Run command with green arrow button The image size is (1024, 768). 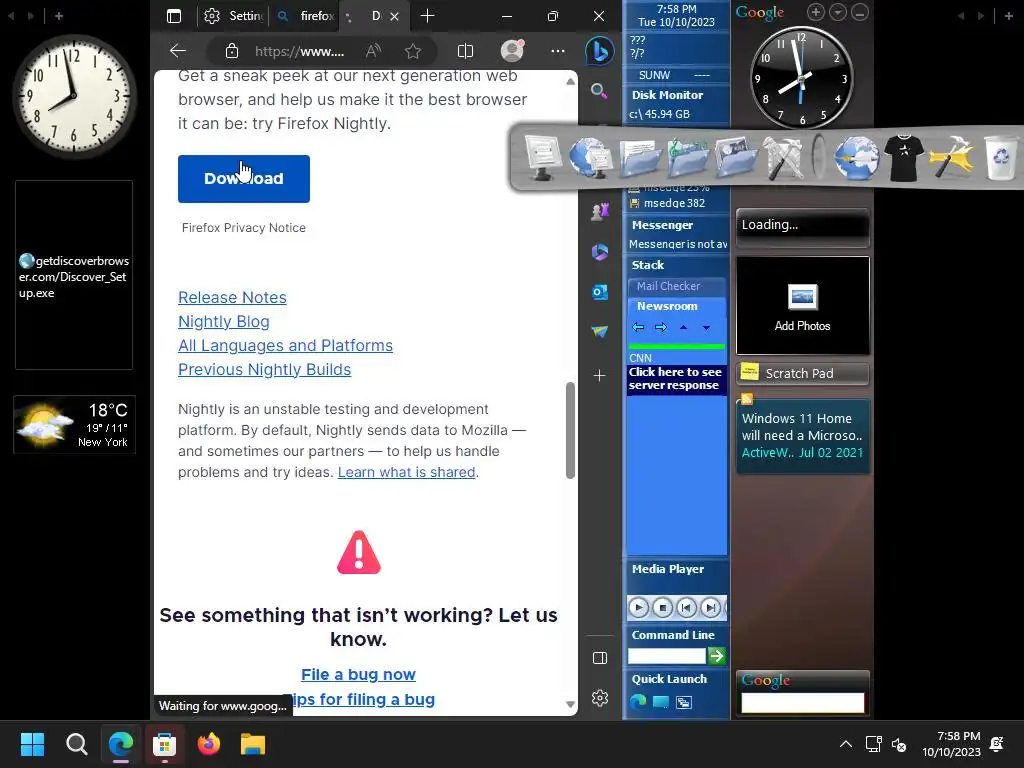[716, 656]
